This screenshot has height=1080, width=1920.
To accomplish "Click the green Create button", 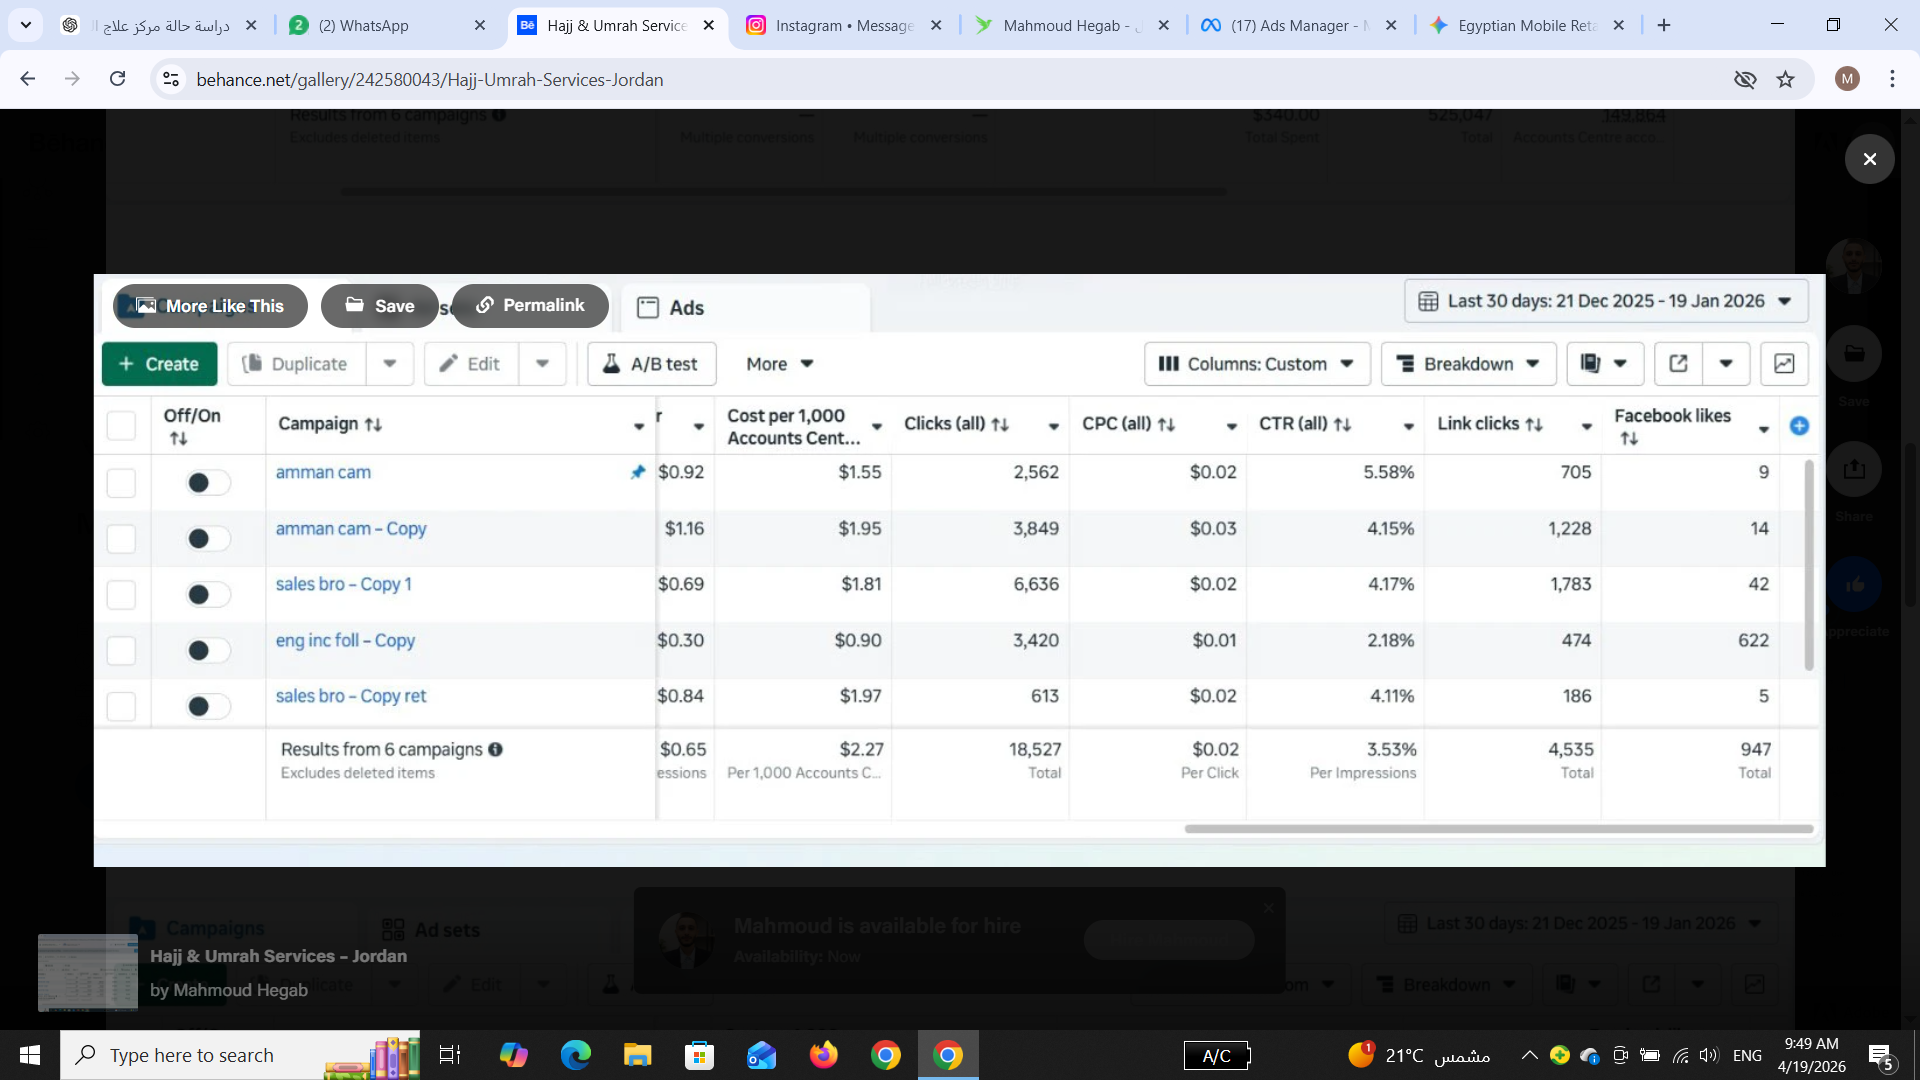I will pos(159,364).
